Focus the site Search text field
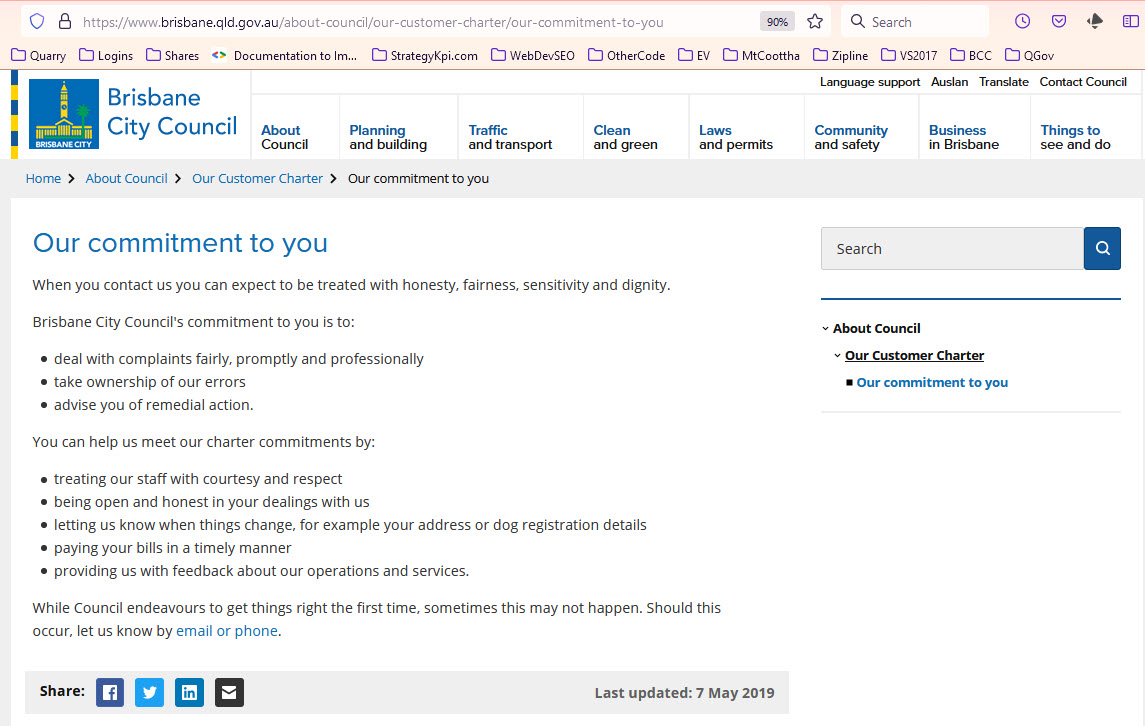1145x726 pixels. pos(952,248)
